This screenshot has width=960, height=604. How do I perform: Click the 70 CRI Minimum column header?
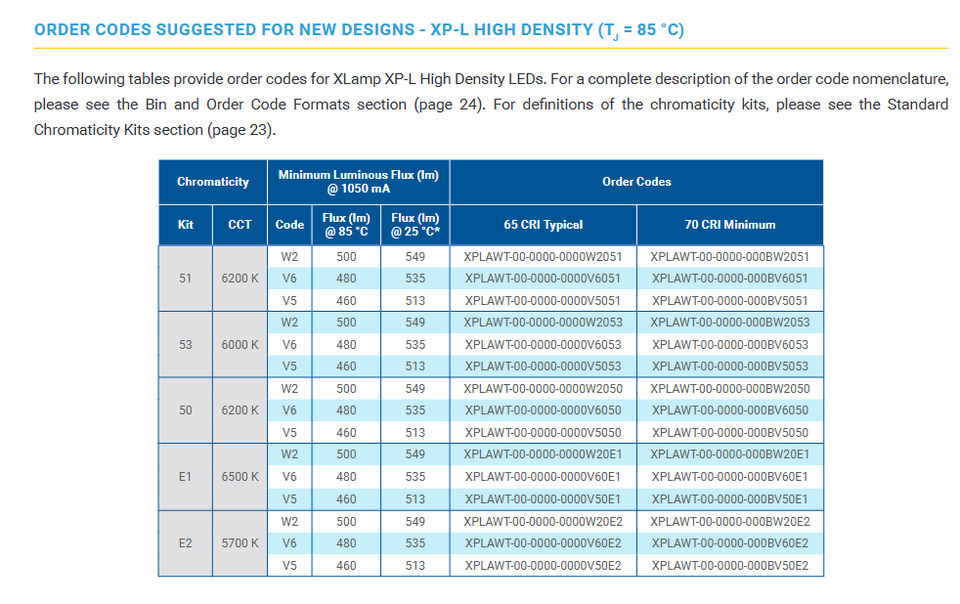pyautogui.click(x=729, y=225)
